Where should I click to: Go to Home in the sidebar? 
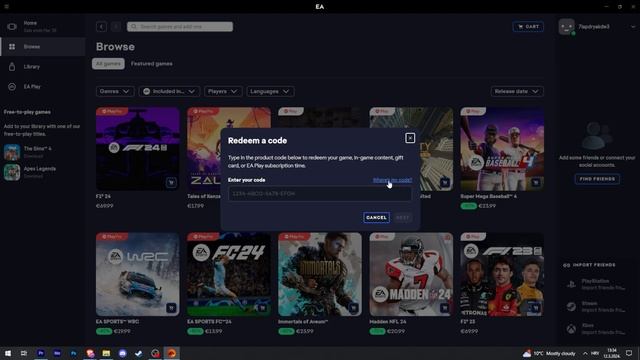[42, 27]
